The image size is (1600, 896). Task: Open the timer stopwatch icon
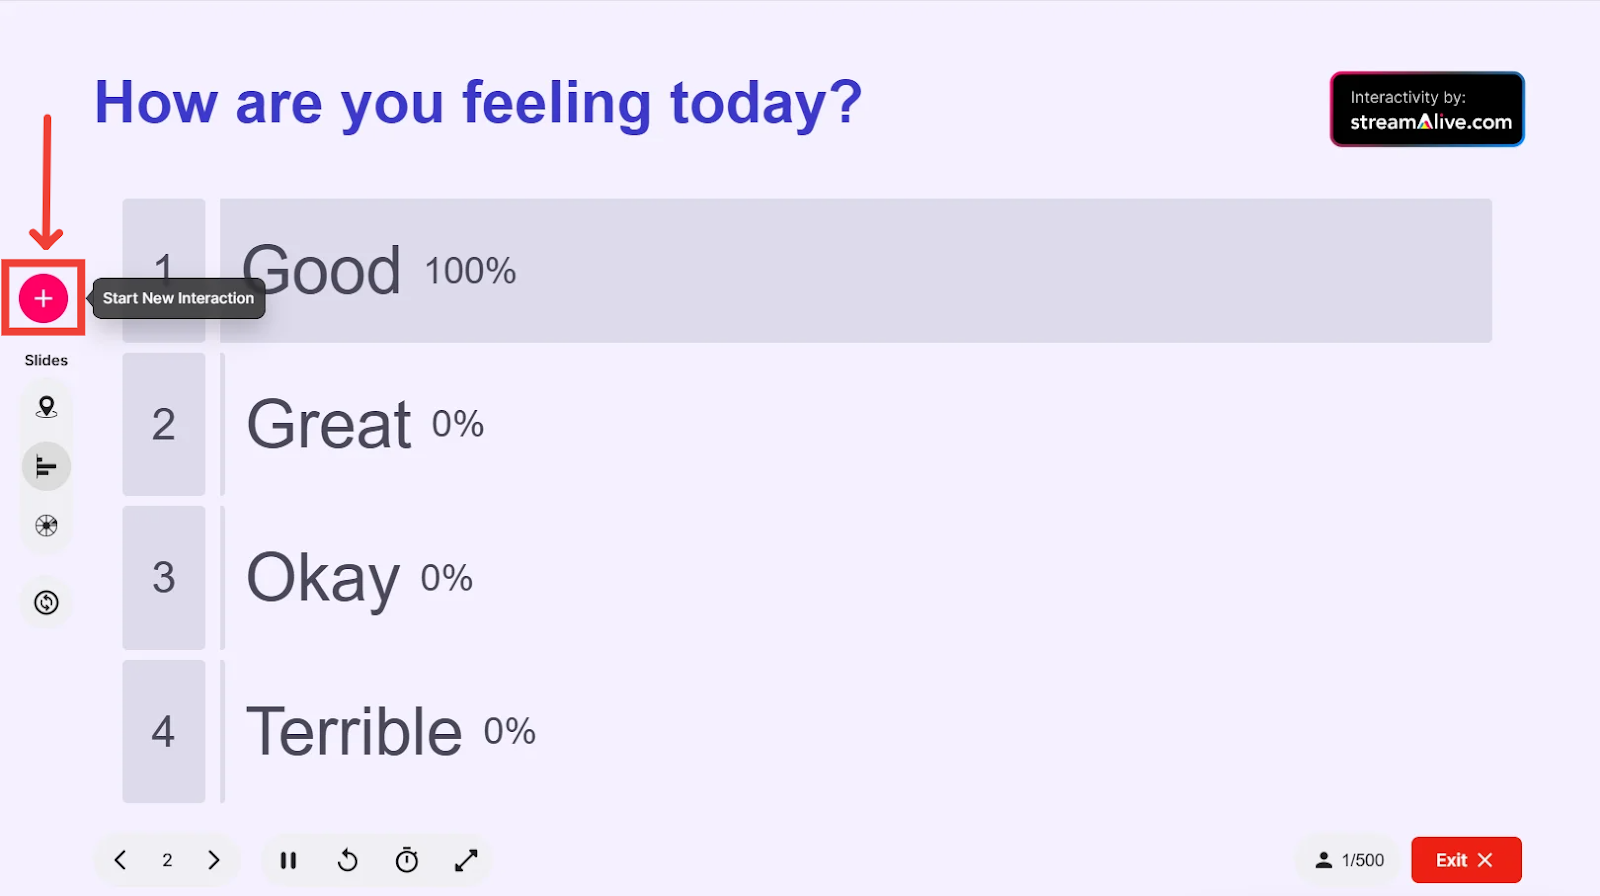point(407,860)
